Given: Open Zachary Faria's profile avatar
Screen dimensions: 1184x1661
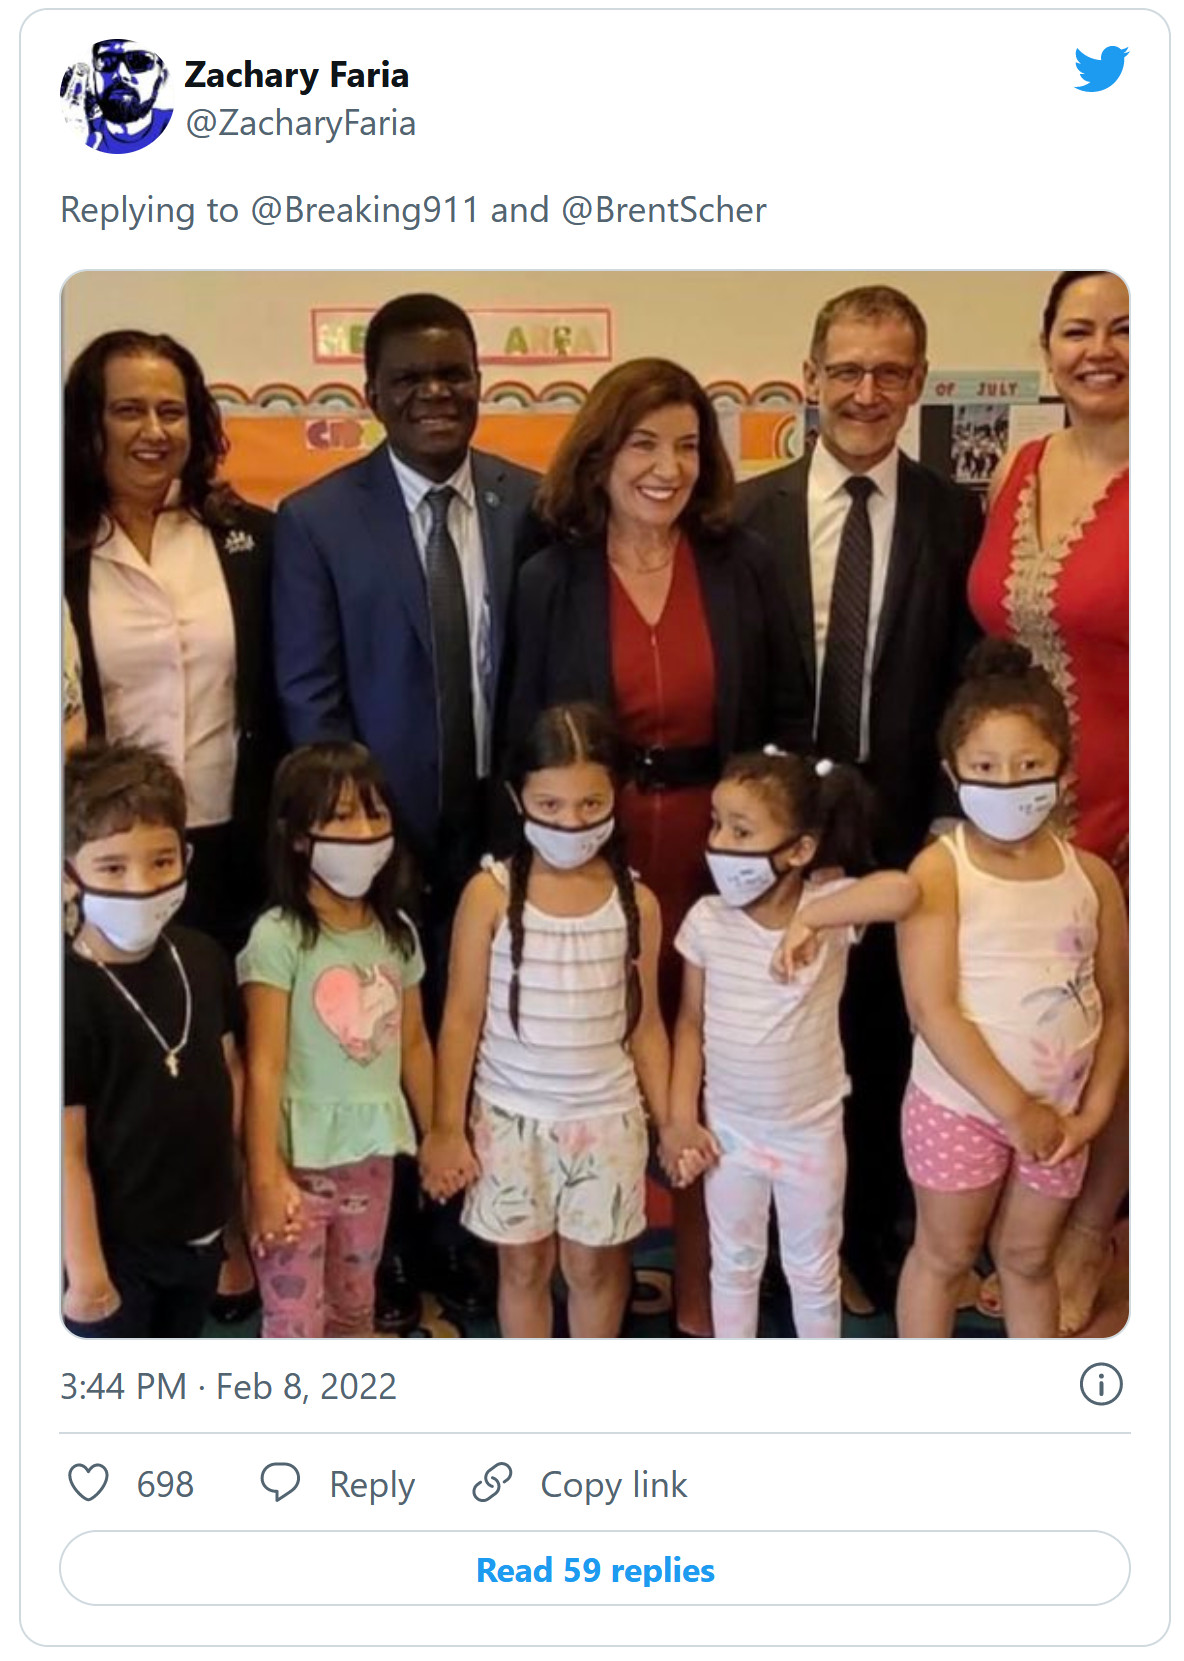Looking at the screenshot, I should click(x=116, y=96).
